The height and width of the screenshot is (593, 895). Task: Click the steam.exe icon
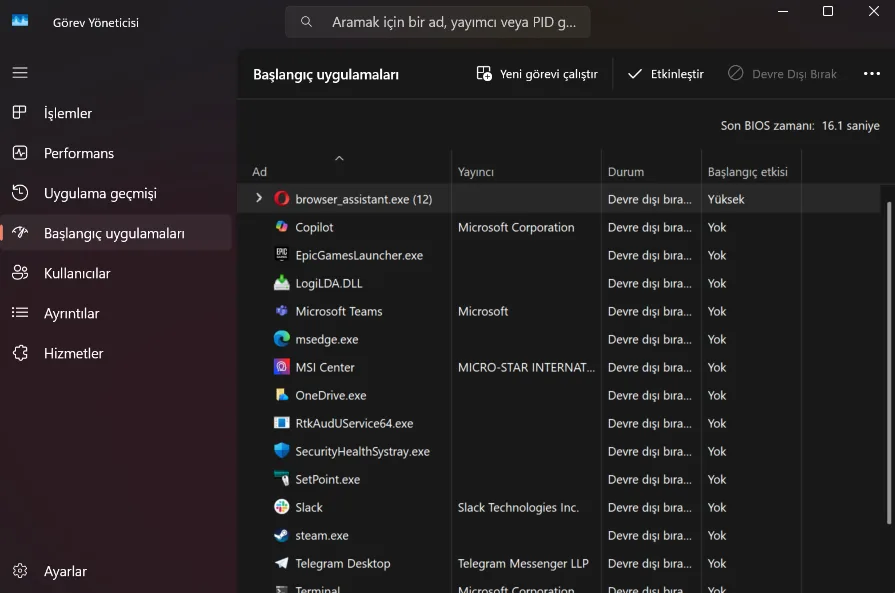[x=281, y=535]
